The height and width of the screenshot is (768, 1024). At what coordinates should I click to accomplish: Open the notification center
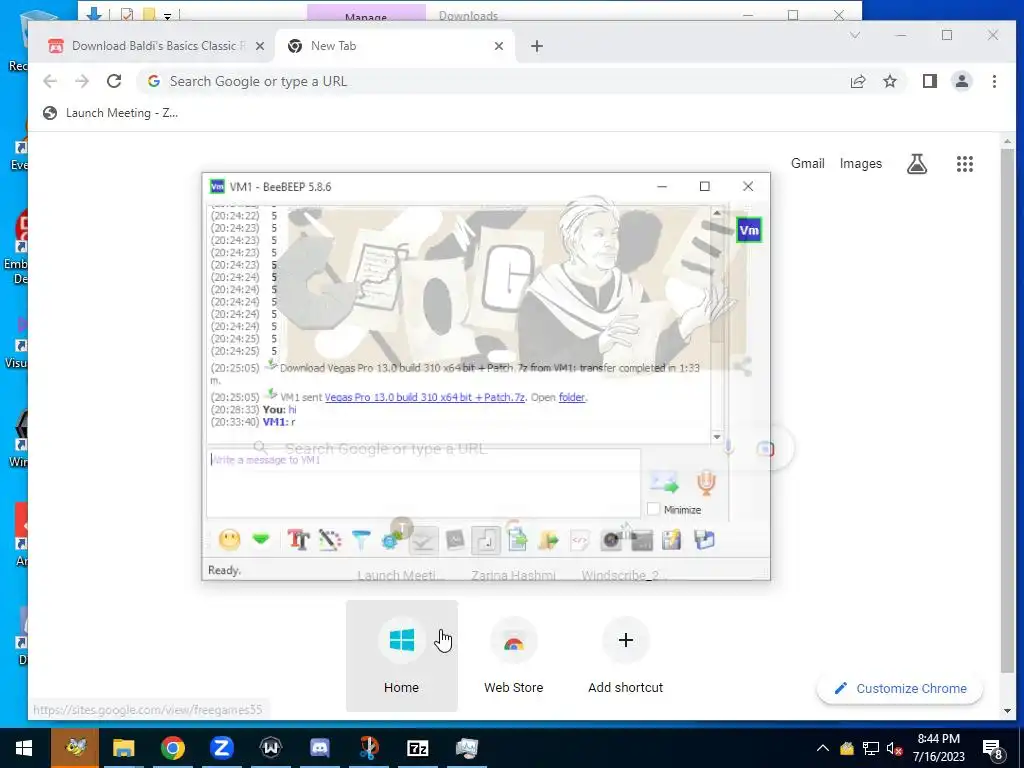click(x=993, y=749)
